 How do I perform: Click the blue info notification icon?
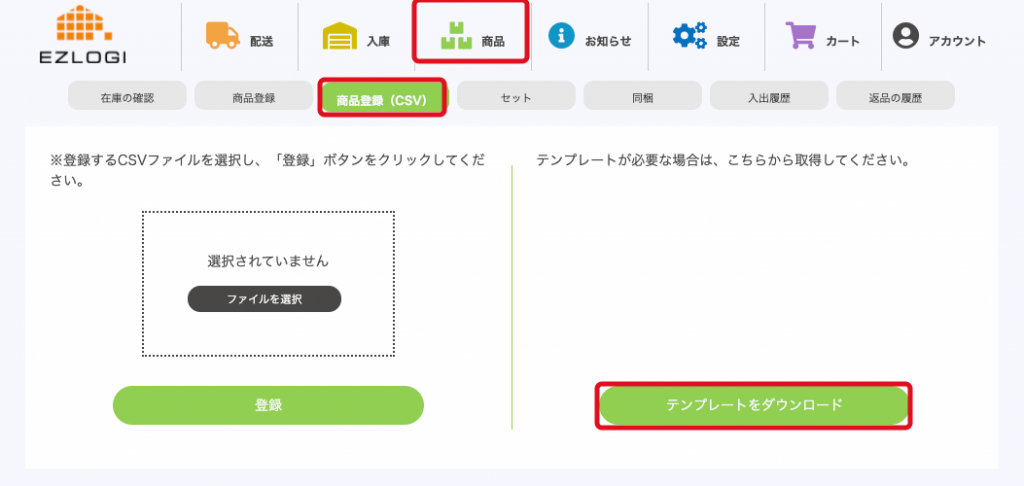(561, 36)
